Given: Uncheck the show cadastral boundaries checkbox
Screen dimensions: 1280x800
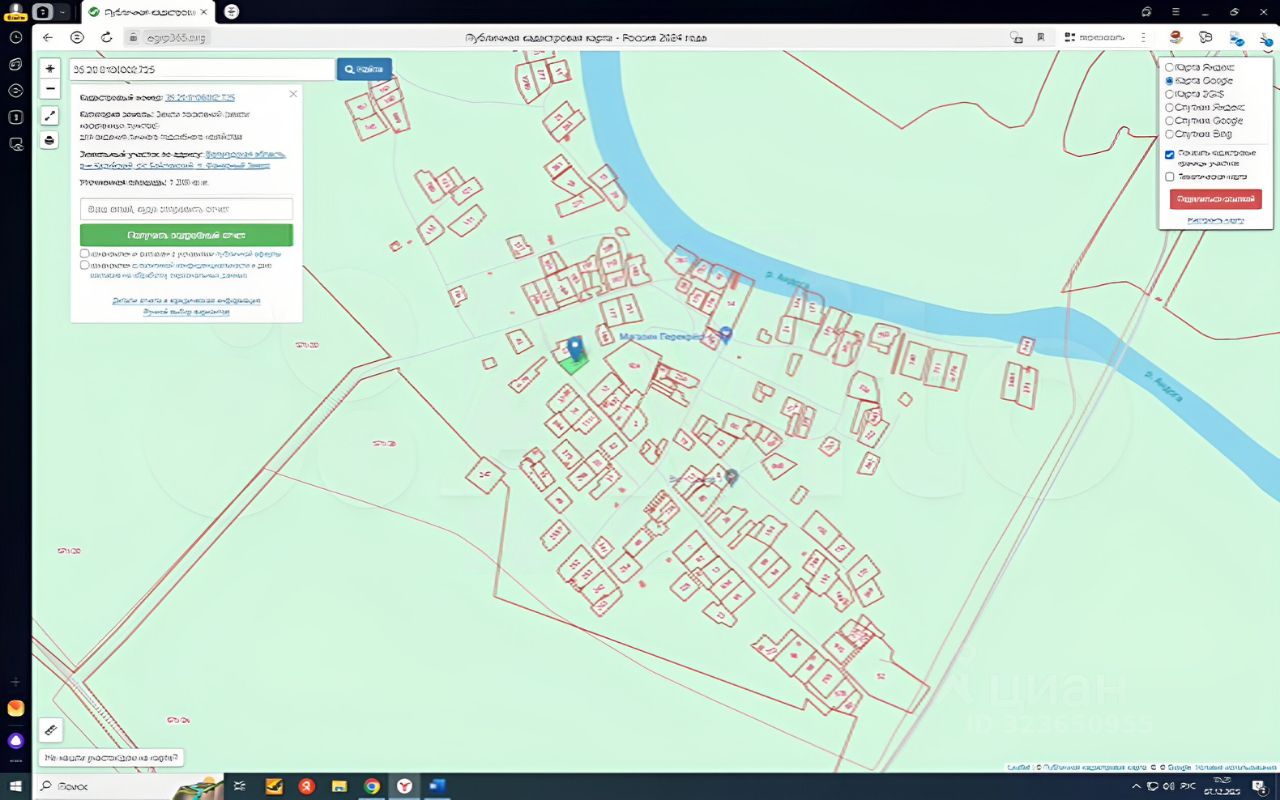Looking at the screenshot, I should (1170, 154).
